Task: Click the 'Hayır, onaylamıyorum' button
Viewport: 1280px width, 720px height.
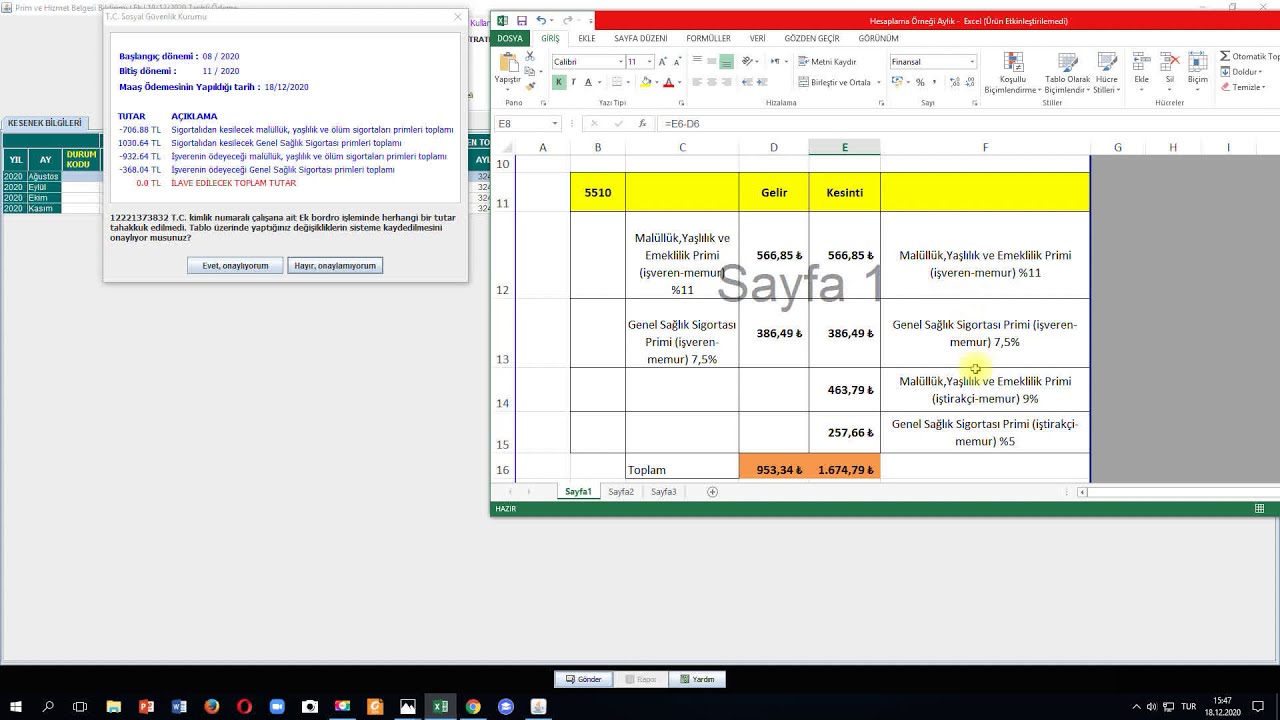Action: 335,266
